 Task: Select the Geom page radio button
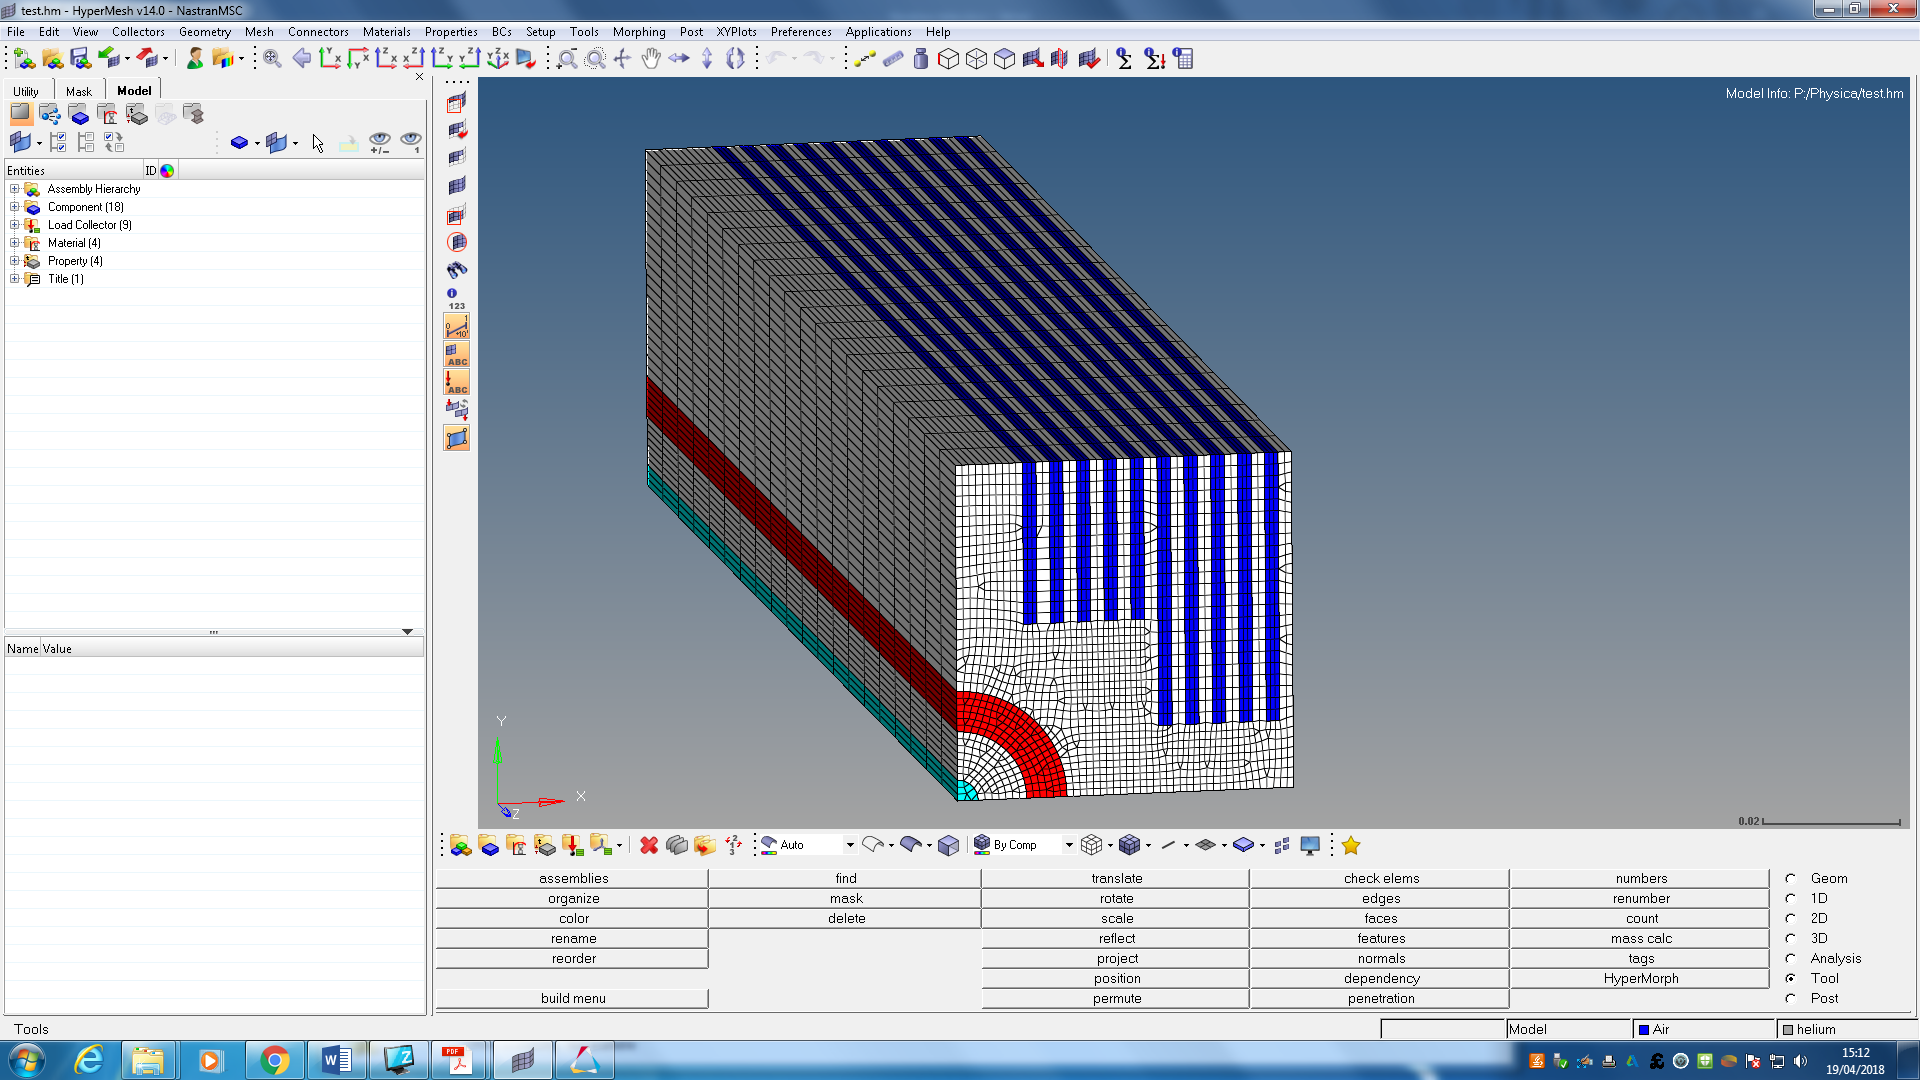pyautogui.click(x=1791, y=878)
